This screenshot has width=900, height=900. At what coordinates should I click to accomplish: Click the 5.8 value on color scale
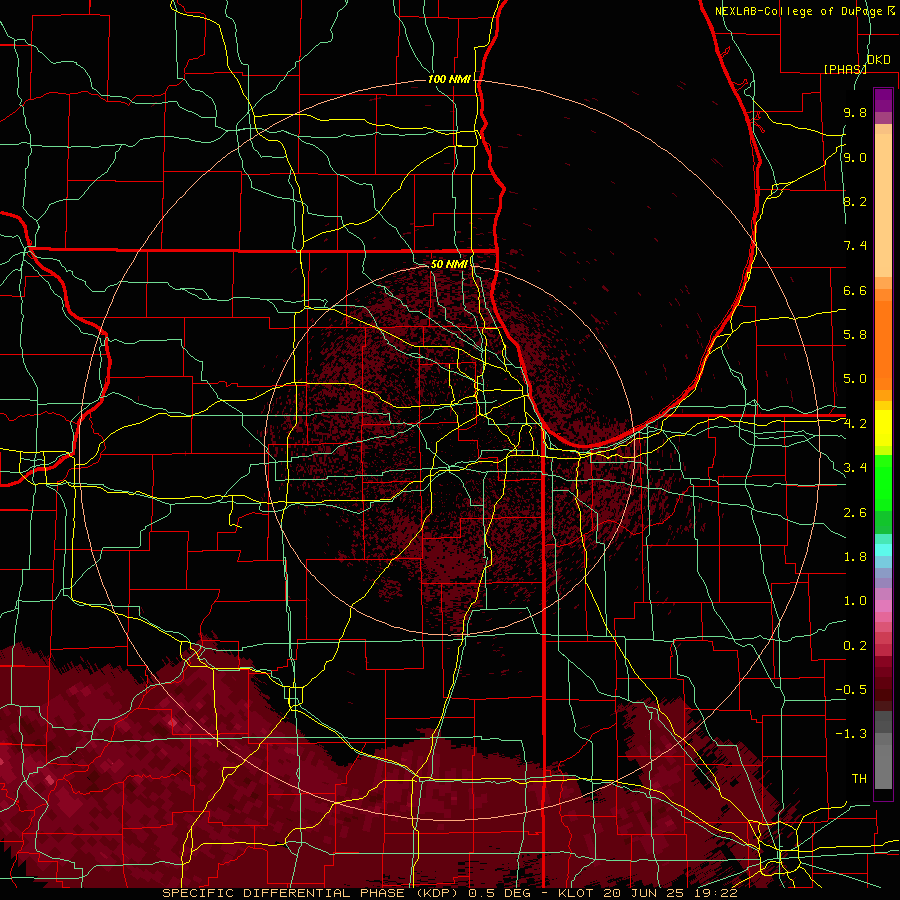855,335
